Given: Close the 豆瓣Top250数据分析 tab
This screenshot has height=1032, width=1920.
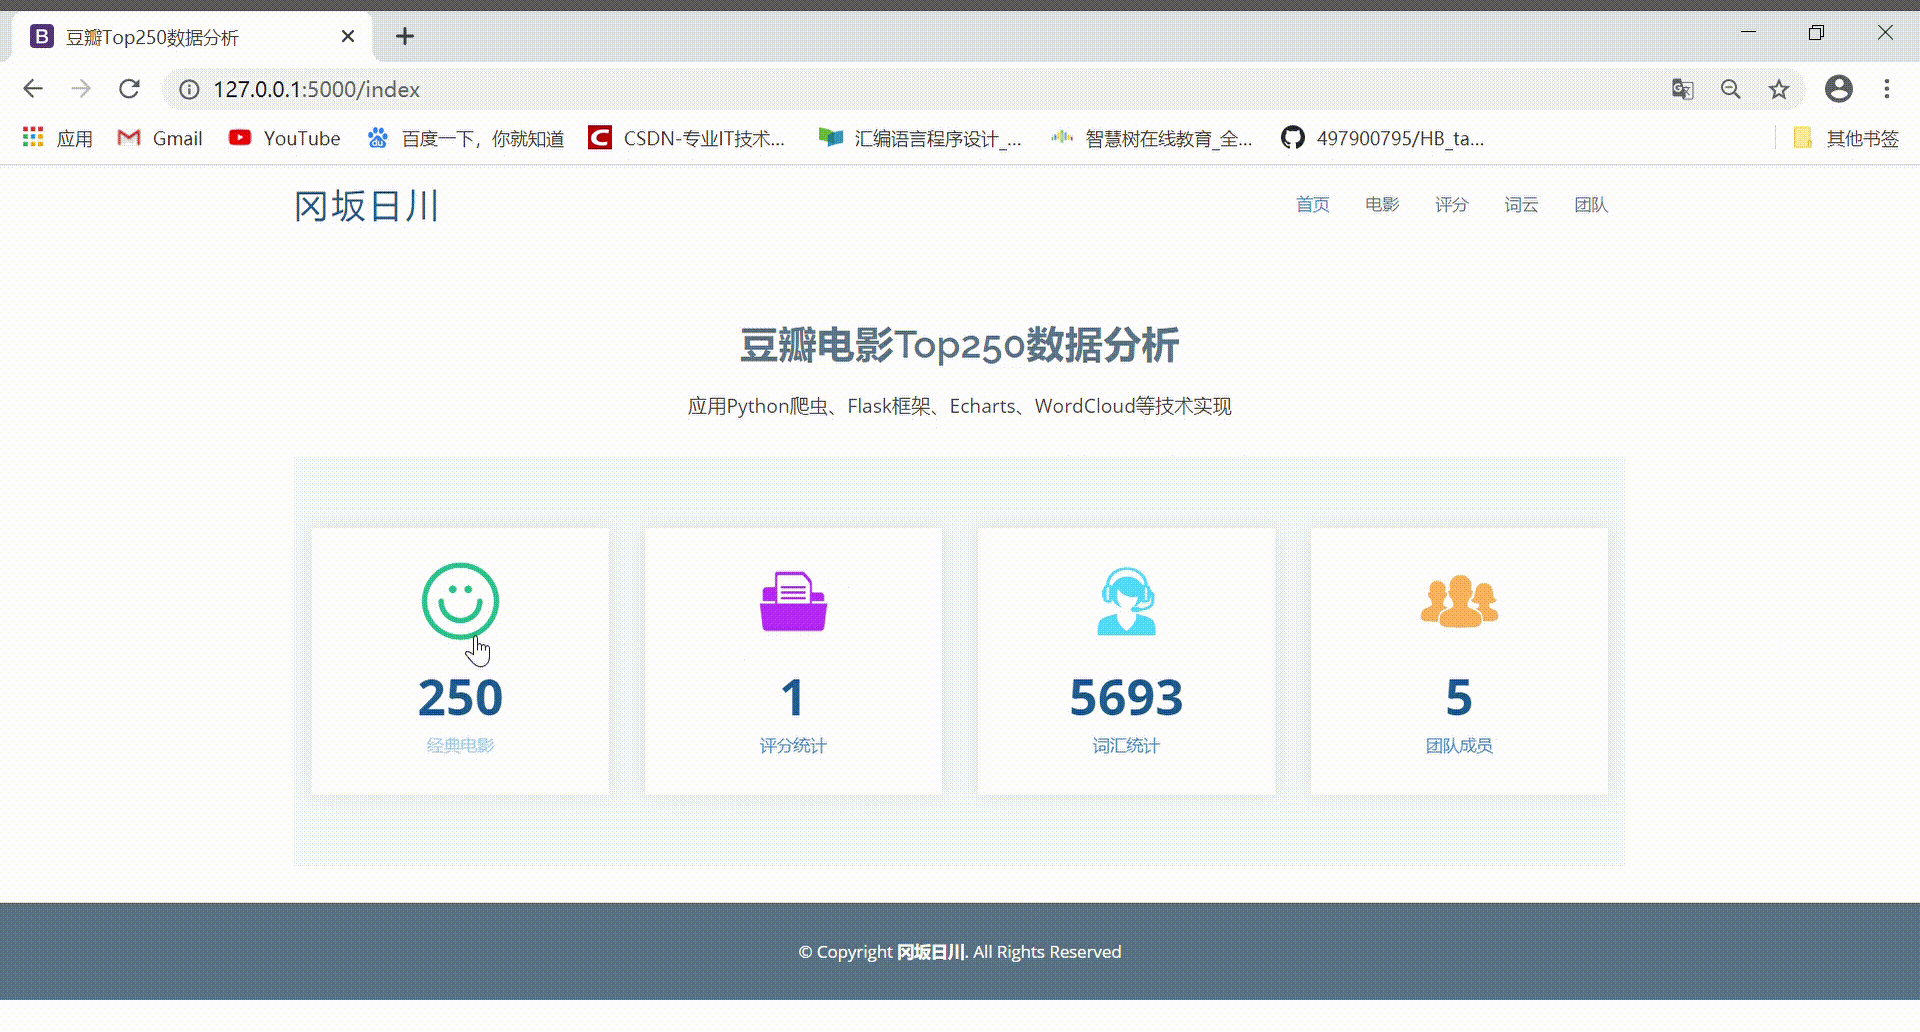Looking at the screenshot, I should (x=348, y=37).
